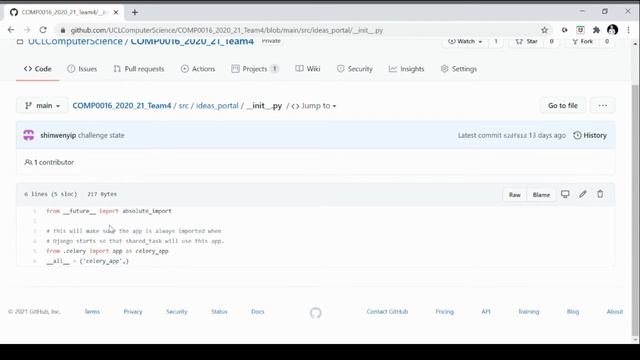This screenshot has height=360, width=640.
Task: Open UCLComputerScience organization link
Action: [x=75, y=41]
